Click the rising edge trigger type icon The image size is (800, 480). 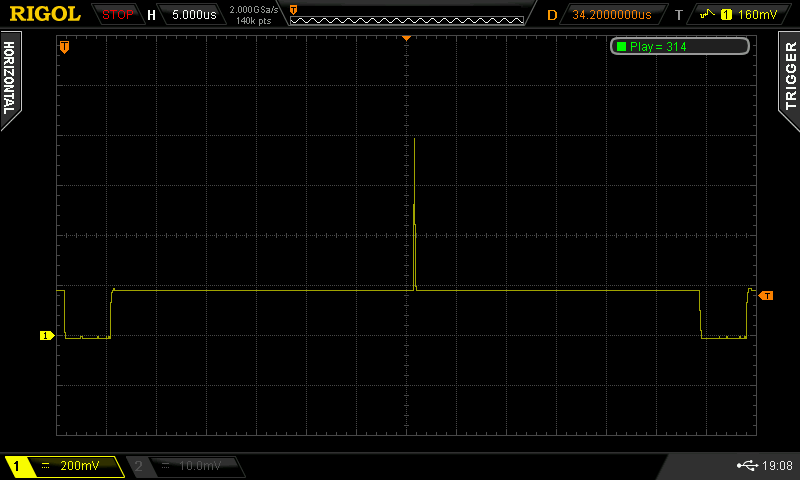tap(706, 15)
